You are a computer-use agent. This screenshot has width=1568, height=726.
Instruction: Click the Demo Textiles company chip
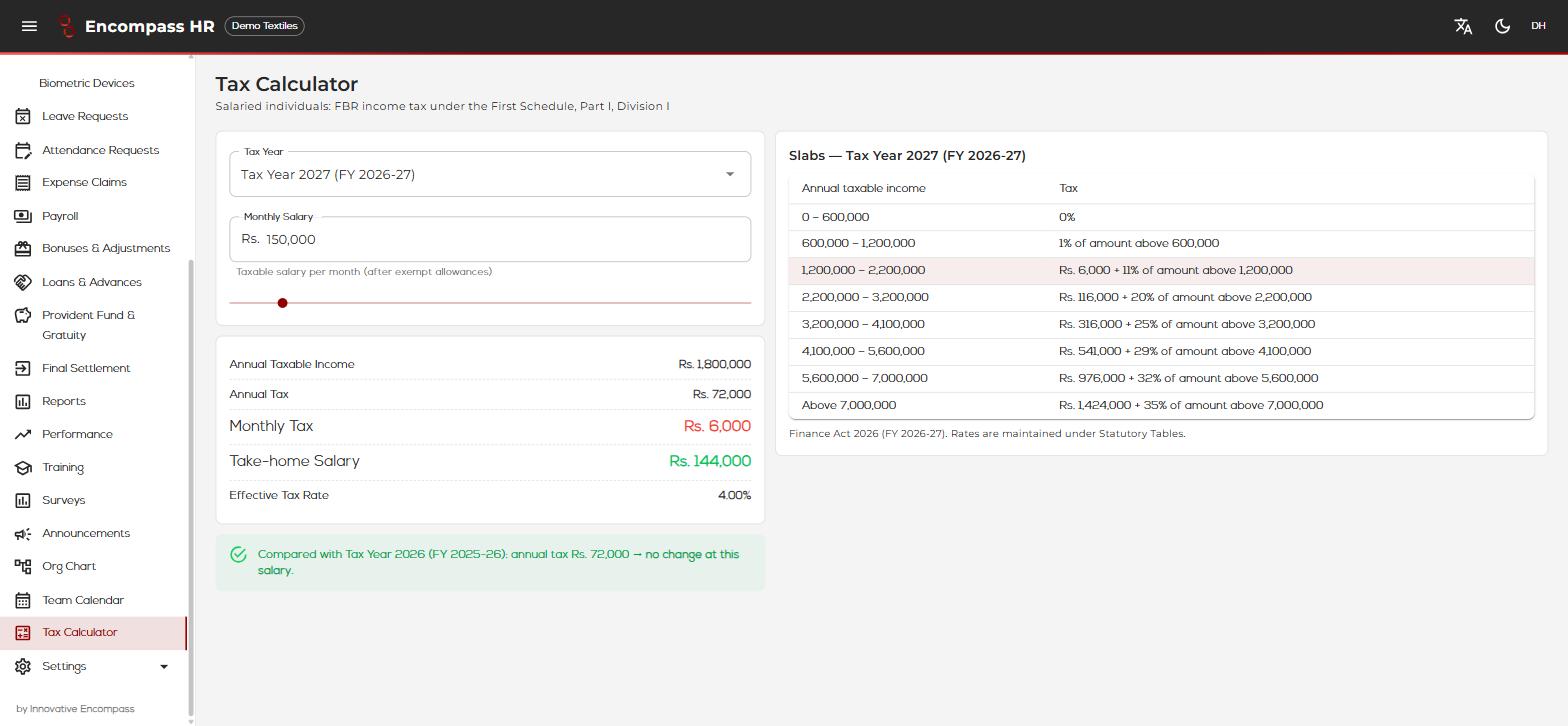pyautogui.click(x=265, y=26)
